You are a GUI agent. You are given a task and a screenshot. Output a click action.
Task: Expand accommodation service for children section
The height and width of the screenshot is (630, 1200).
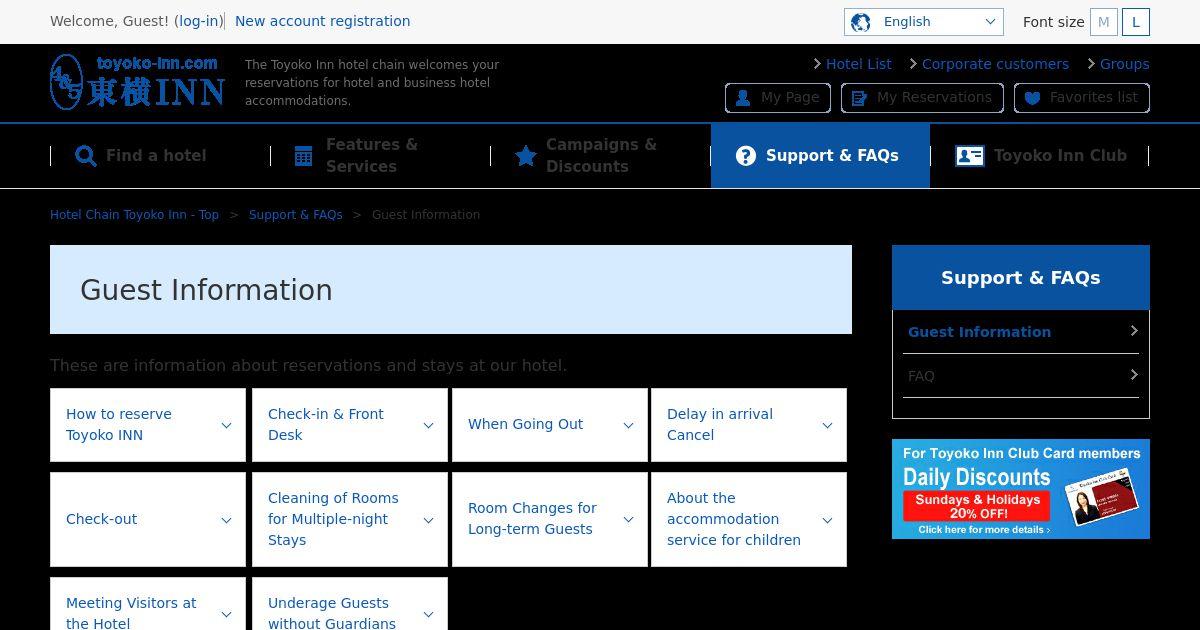point(749,520)
